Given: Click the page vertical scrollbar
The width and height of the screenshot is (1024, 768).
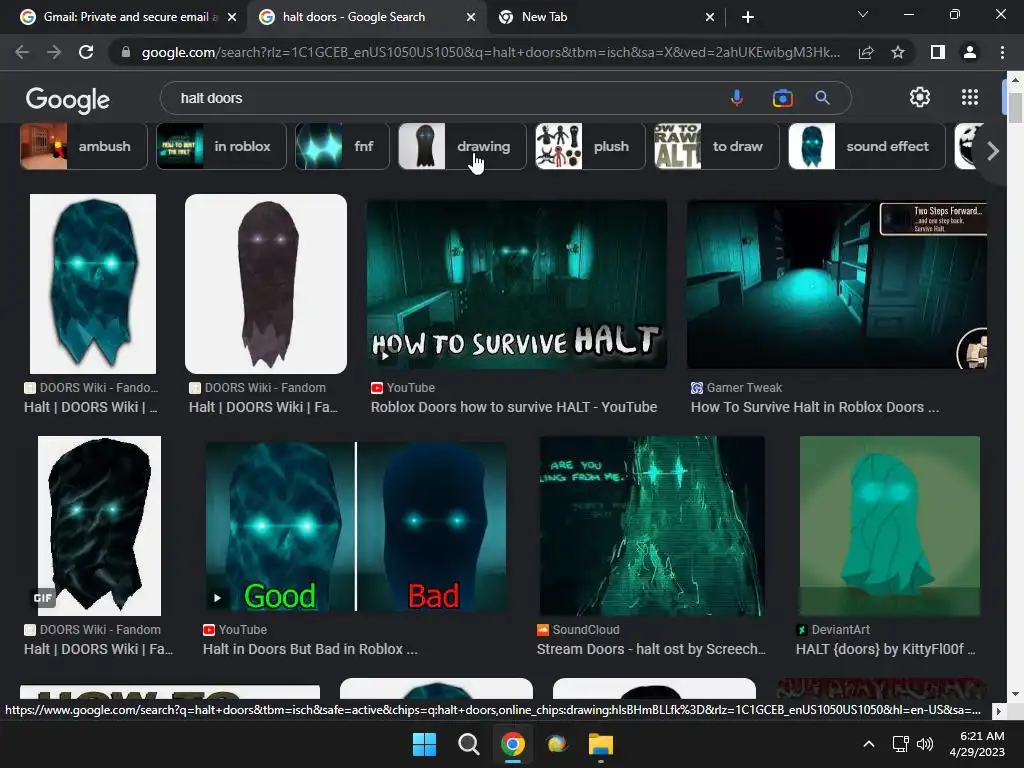Looking at the screenshot, I should coord(1014,108).
